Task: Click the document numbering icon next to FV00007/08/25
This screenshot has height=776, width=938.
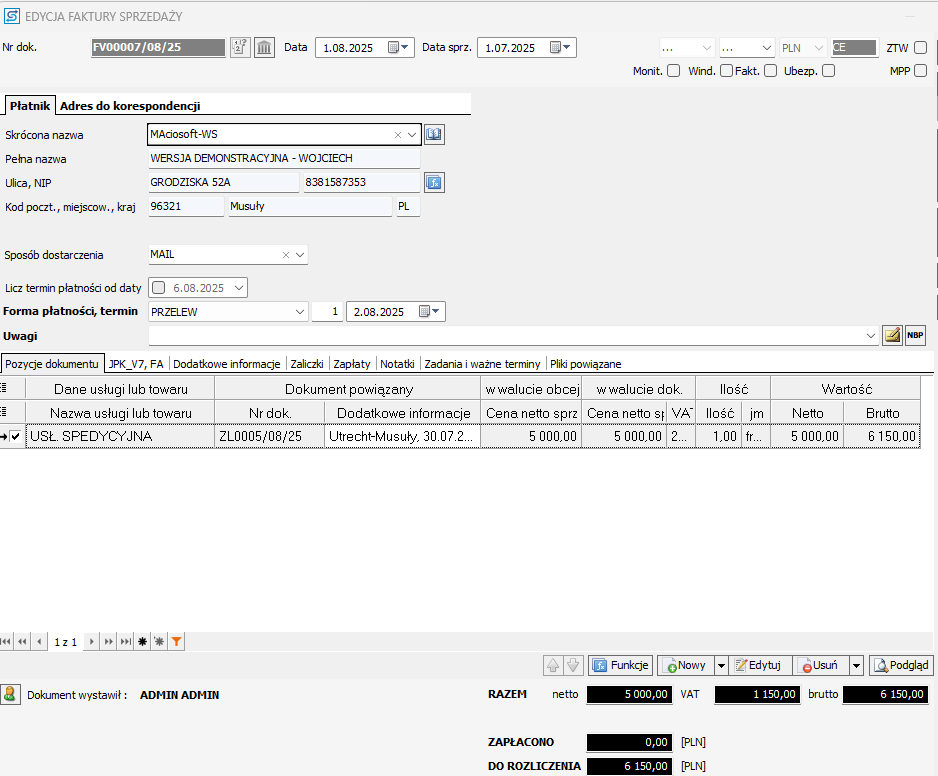Action: coord(240,48)
